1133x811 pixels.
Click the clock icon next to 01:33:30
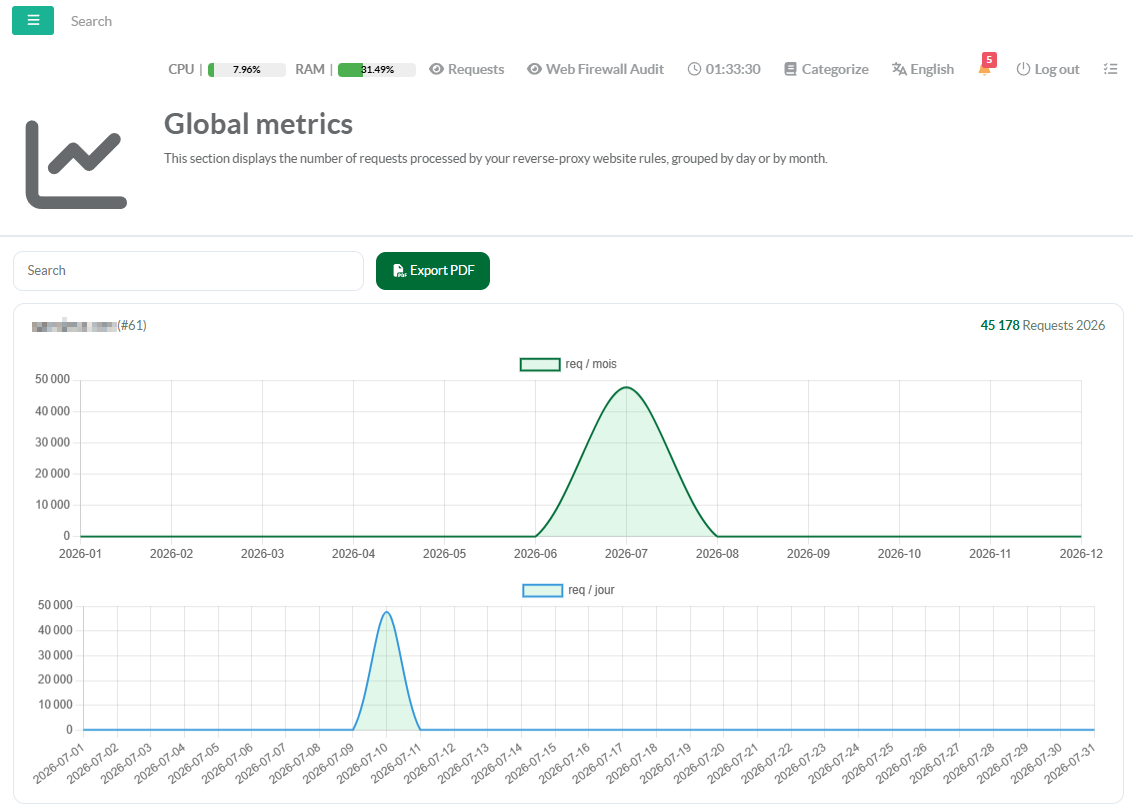point(694,69)
